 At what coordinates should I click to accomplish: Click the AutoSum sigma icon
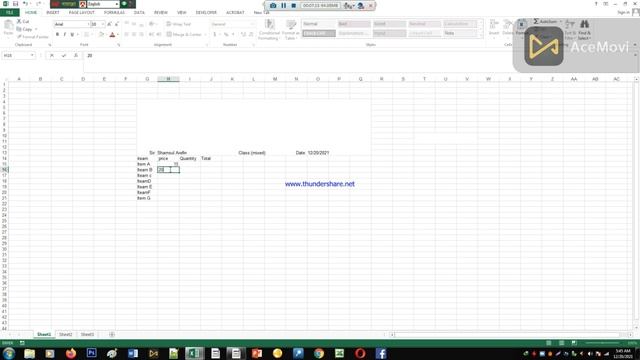click(x=536, y=21)
